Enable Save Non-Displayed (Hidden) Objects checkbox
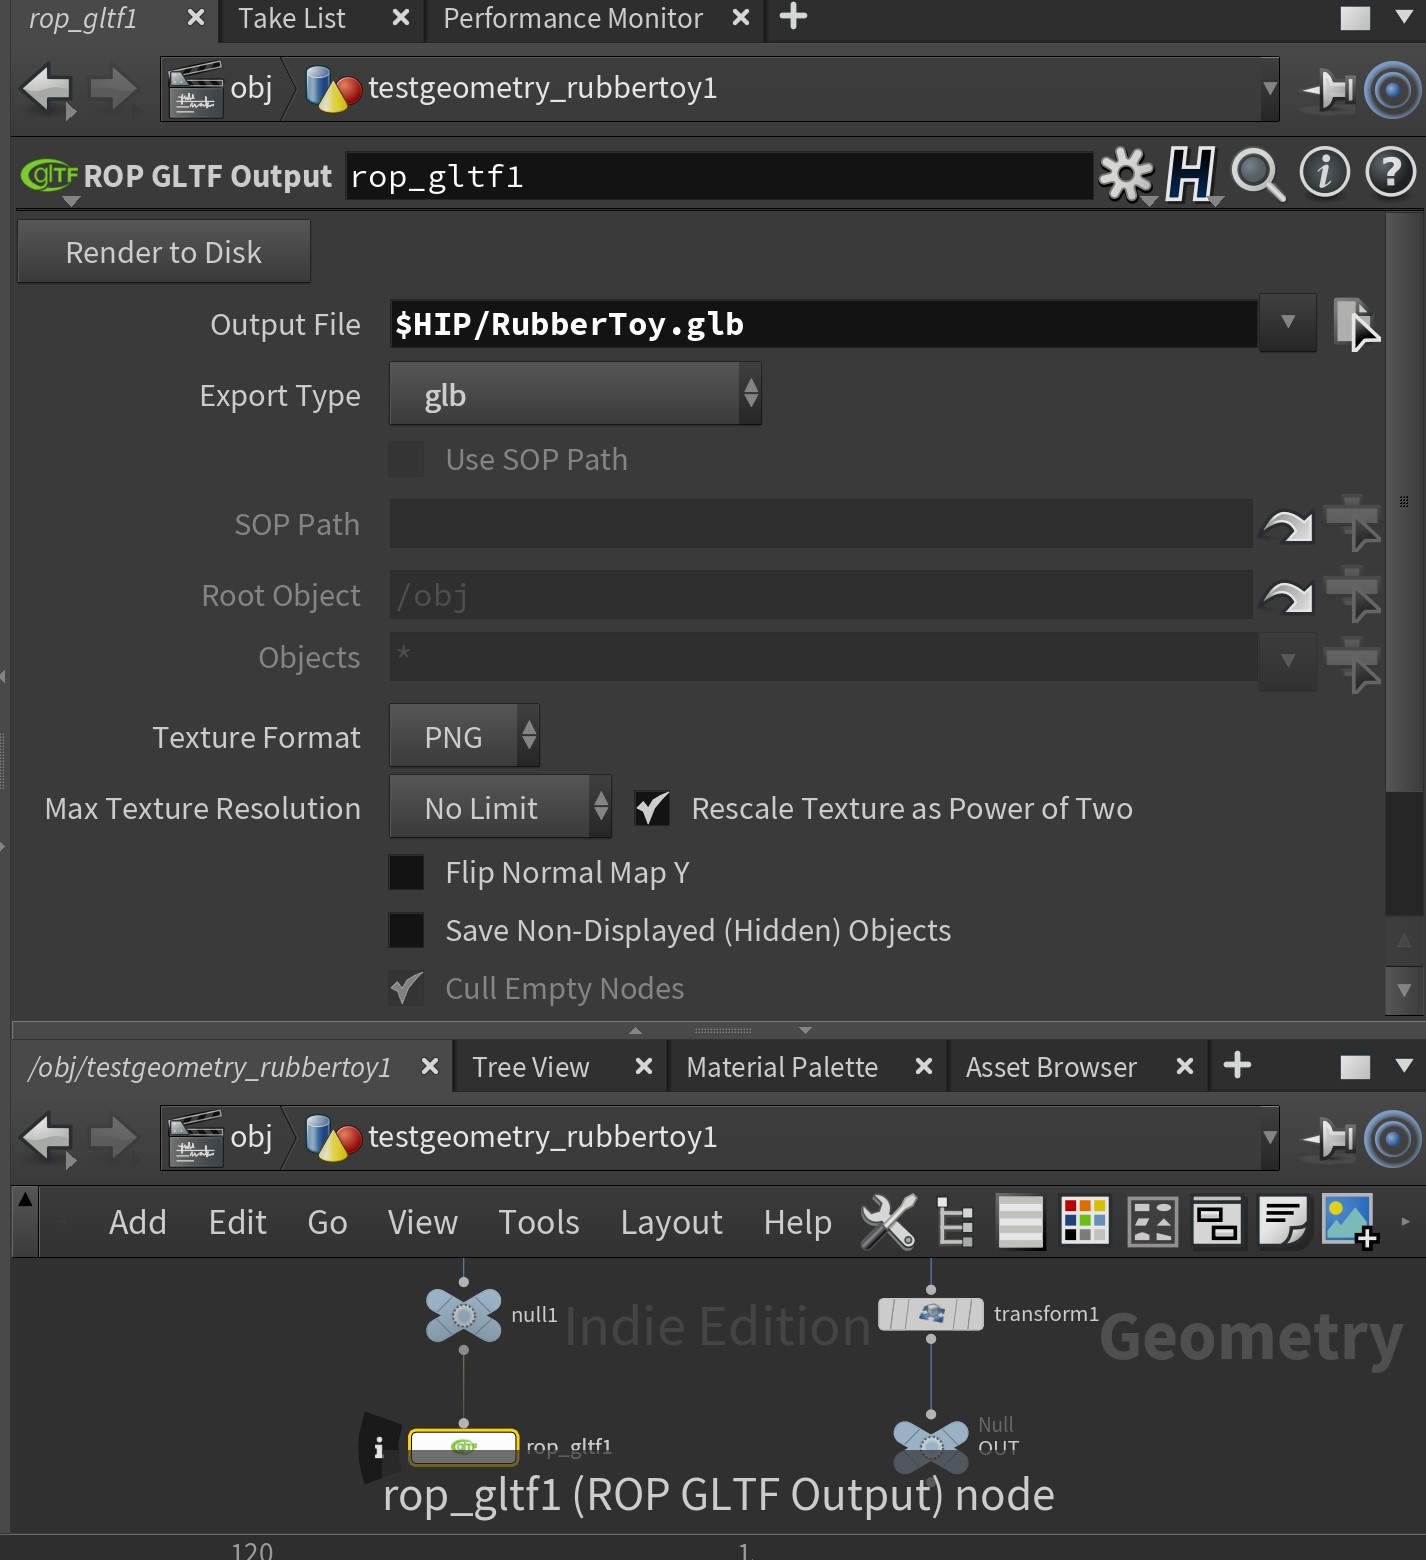The width and height of the screenshot is (1426, 1560). coord(406,930)
